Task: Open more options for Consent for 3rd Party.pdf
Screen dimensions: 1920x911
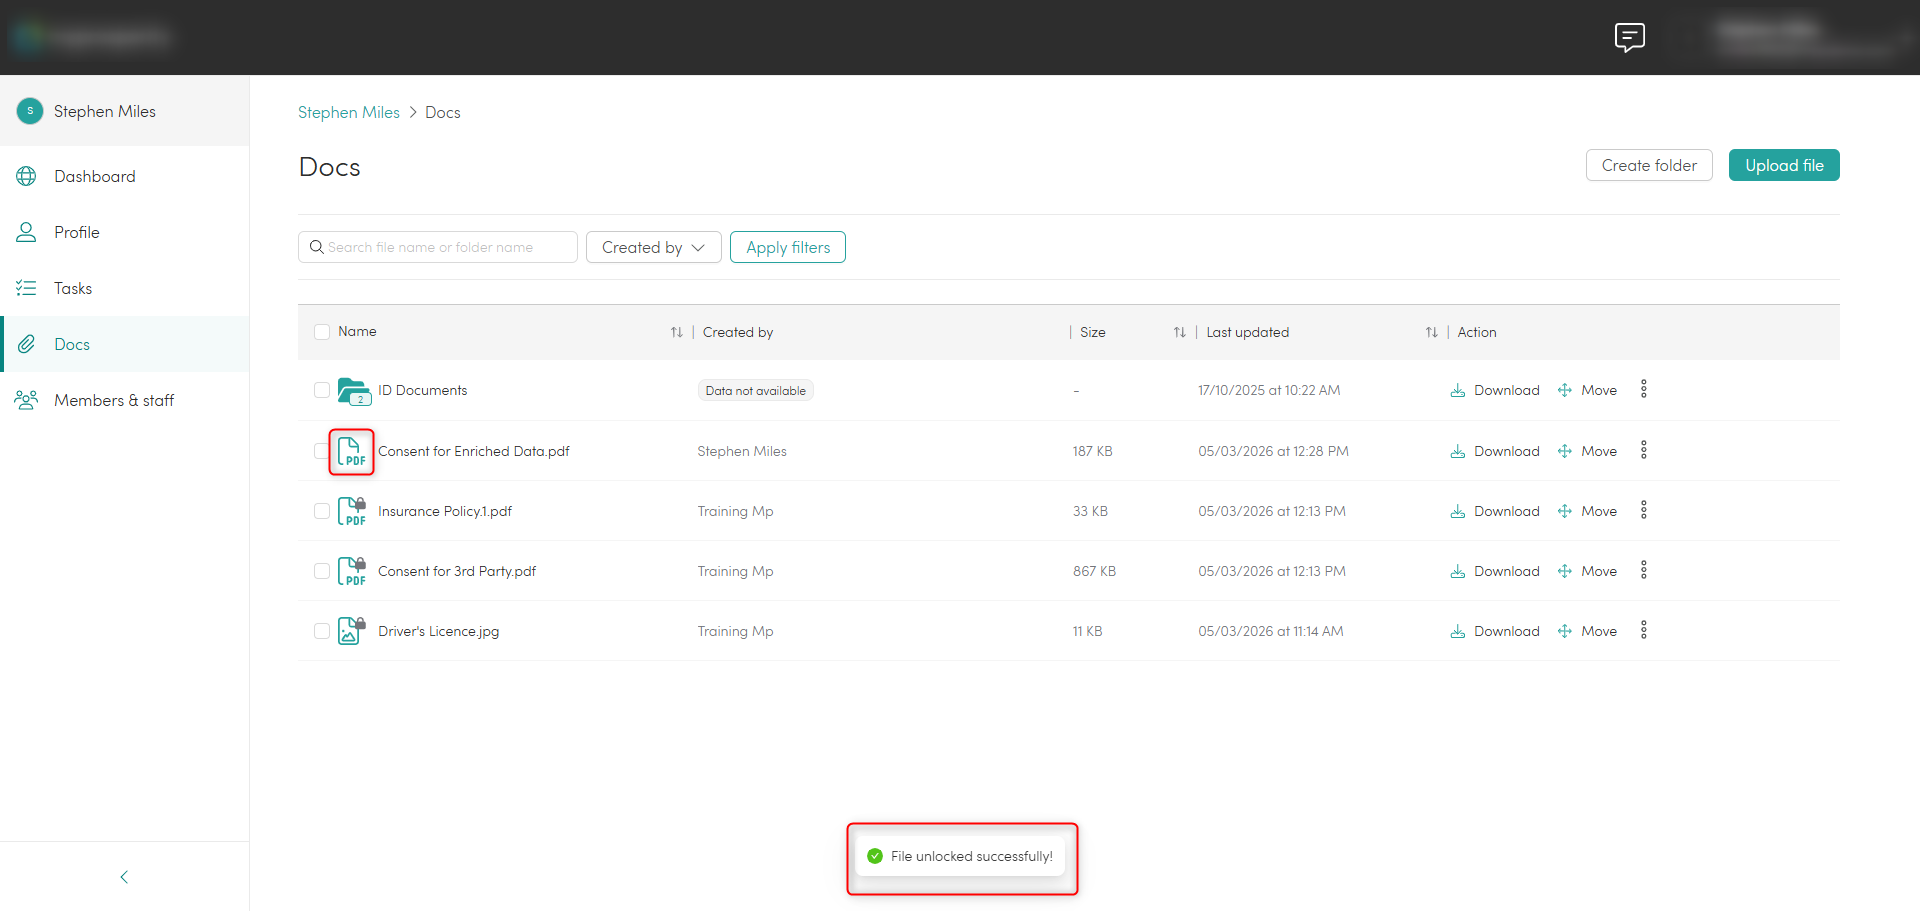Action: (x=1644, y=570)
